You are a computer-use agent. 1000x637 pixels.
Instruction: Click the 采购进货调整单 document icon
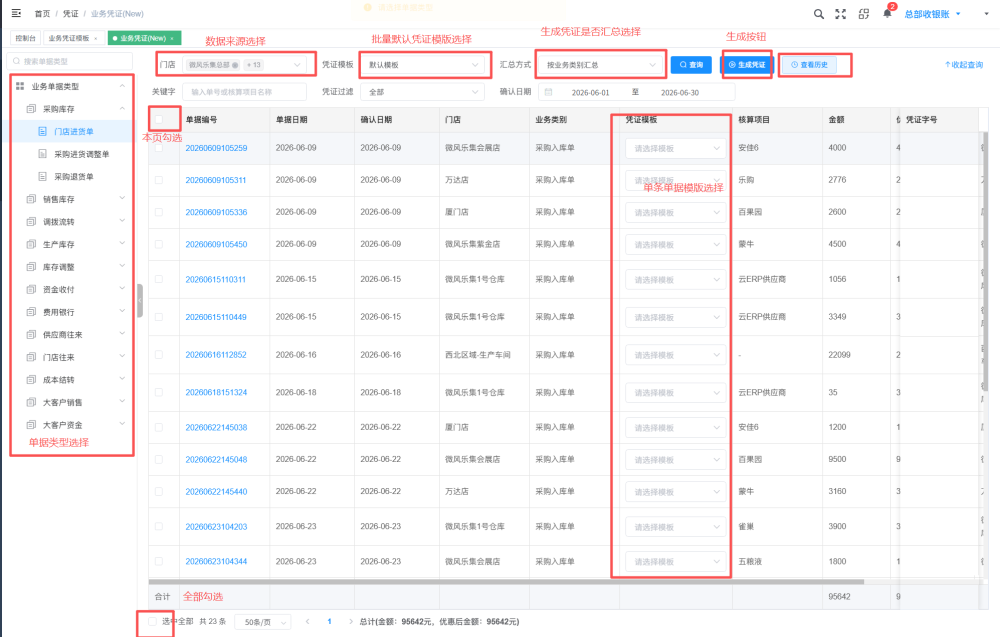(x=43, y=154)
